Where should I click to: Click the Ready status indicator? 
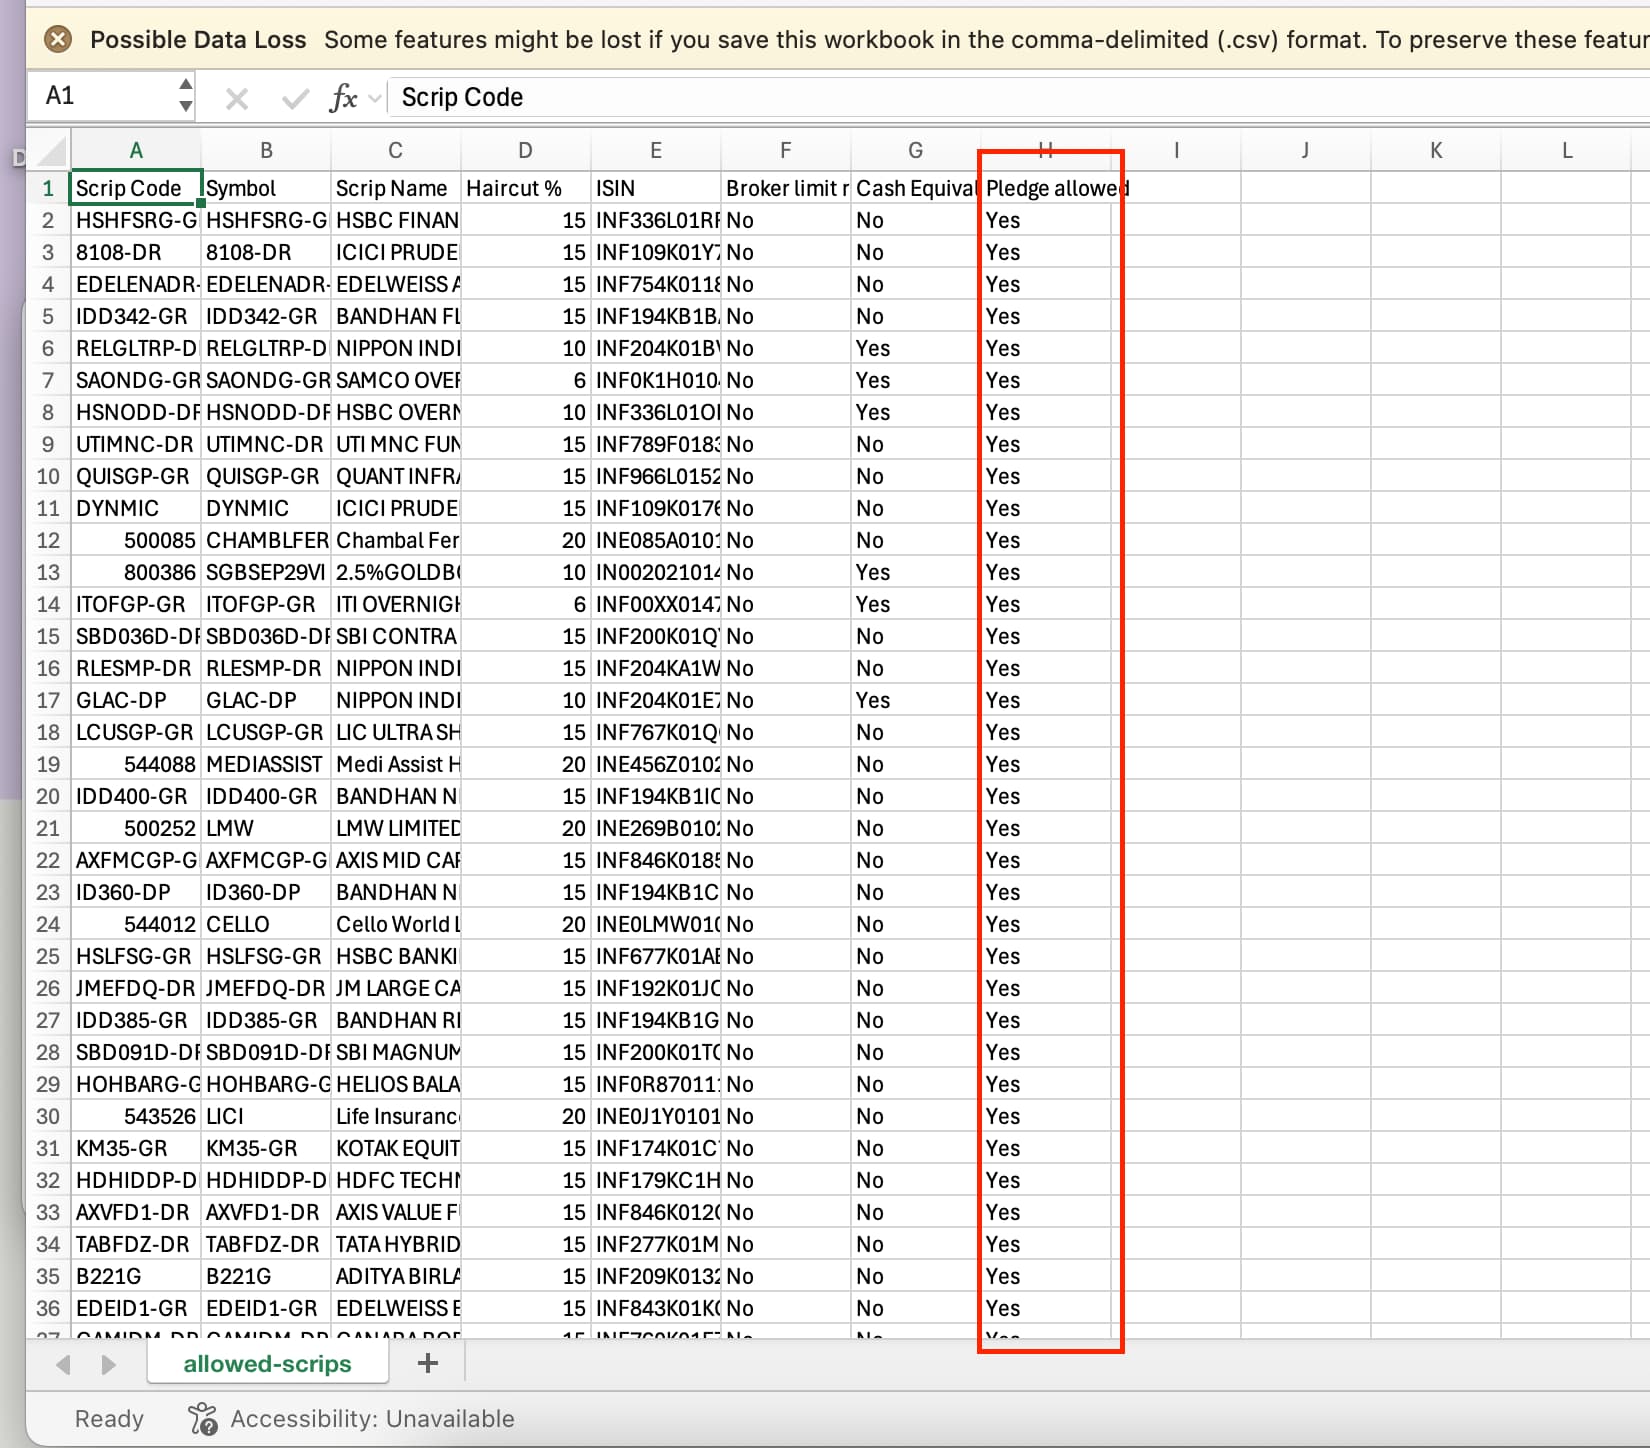pyautogui.click(x=109, y=1418)
